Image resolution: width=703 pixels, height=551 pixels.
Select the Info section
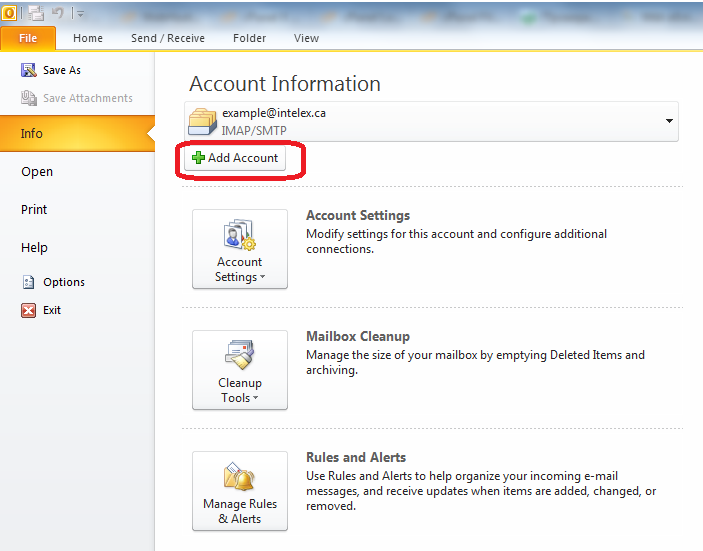tap(77, 133)
